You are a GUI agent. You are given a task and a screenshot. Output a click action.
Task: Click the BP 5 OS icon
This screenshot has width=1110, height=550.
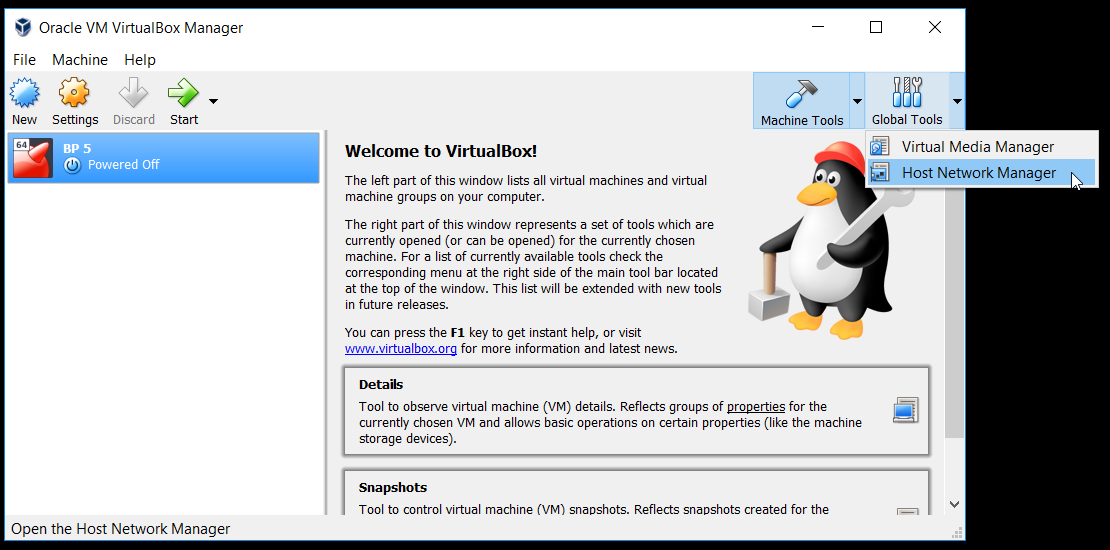pos(33,157)
